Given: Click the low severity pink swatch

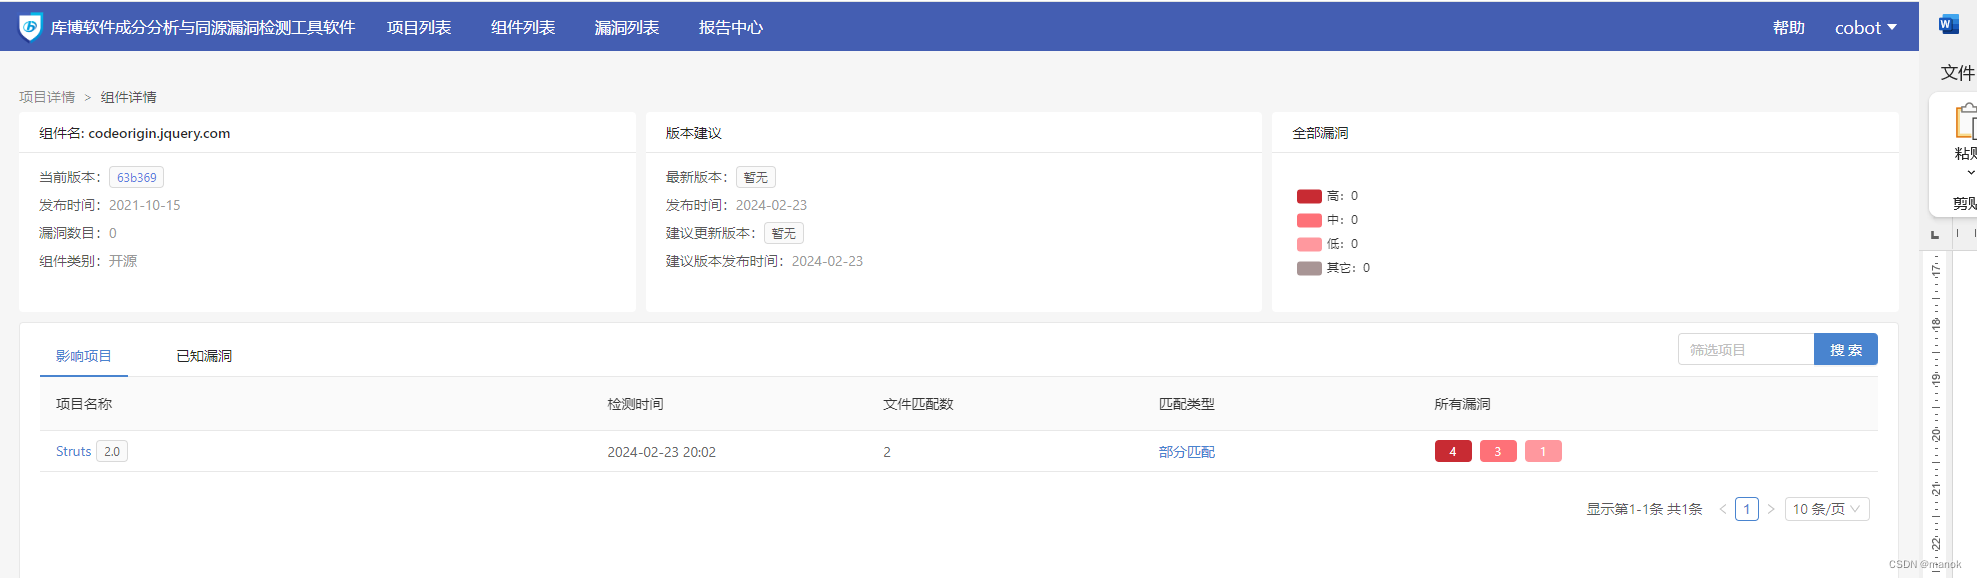Looking at the screenshot, I should (1309, 244).
